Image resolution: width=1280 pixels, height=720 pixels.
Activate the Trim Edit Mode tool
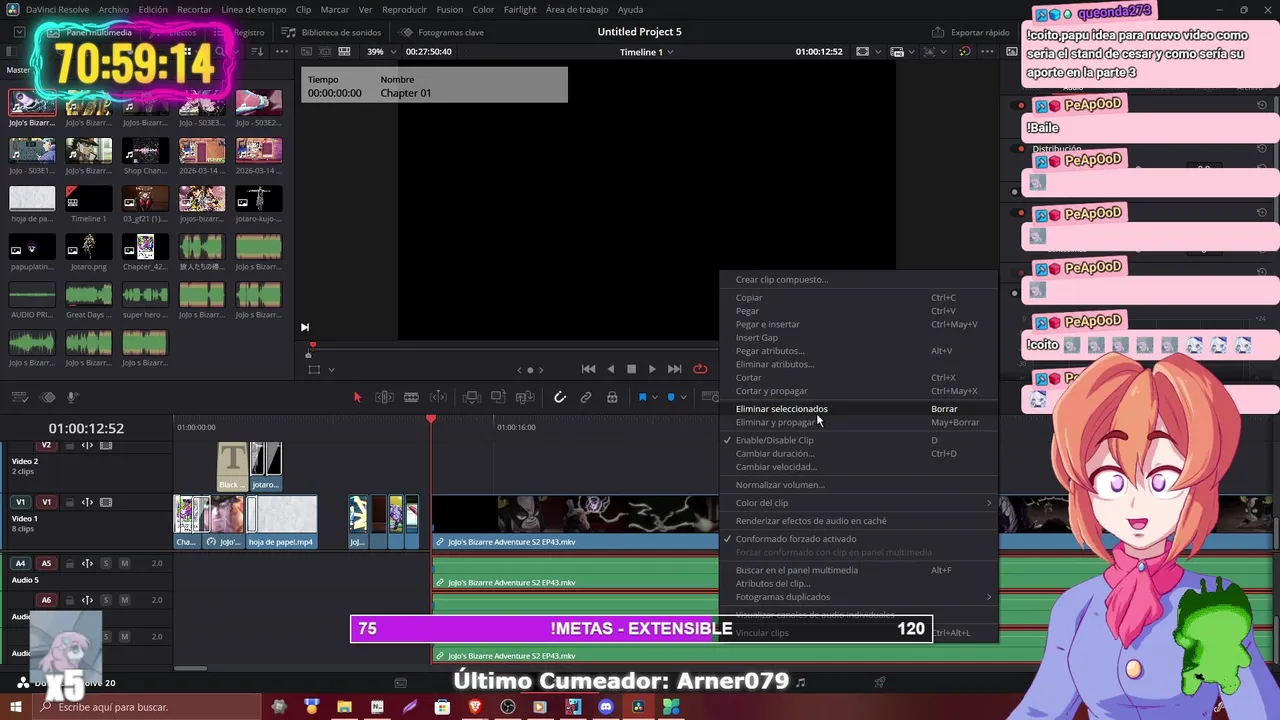click(384, 397)
